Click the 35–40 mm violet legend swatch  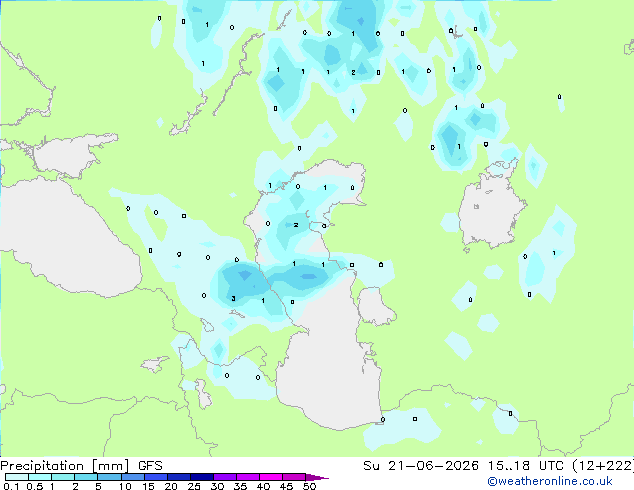pyautogui.click(x=247, y=477)
